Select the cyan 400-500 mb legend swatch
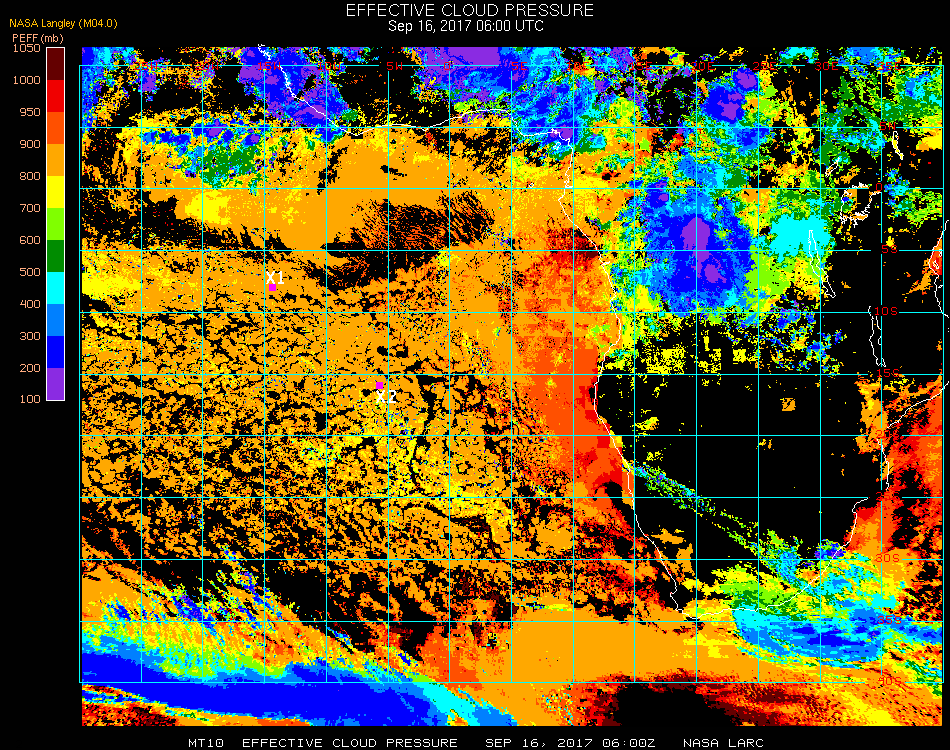The height and width of the screenshot is (750, 950). click(x=56, y=288)
